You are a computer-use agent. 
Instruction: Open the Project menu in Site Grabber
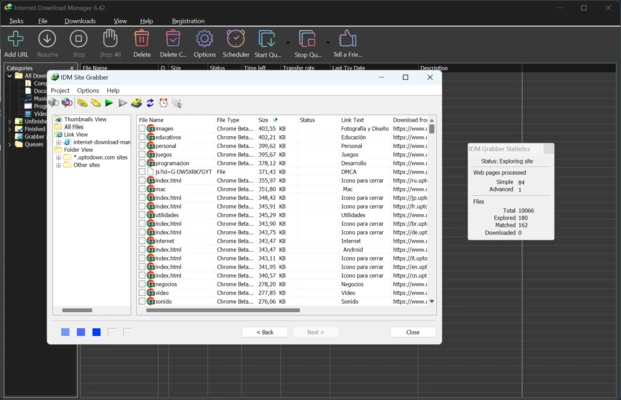pyautogui.click(x=60, y=90)
